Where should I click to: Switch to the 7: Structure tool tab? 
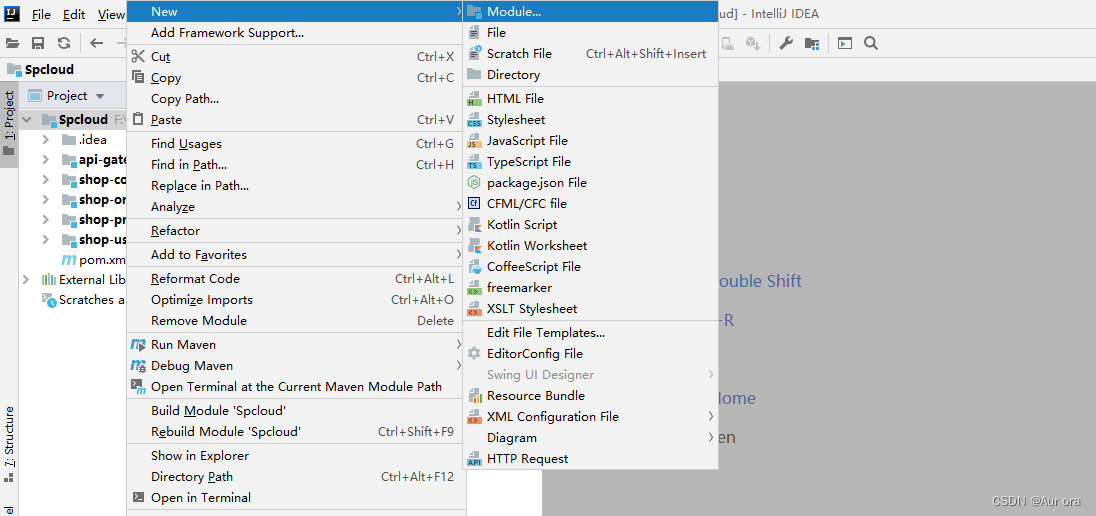tap(9, 445)
